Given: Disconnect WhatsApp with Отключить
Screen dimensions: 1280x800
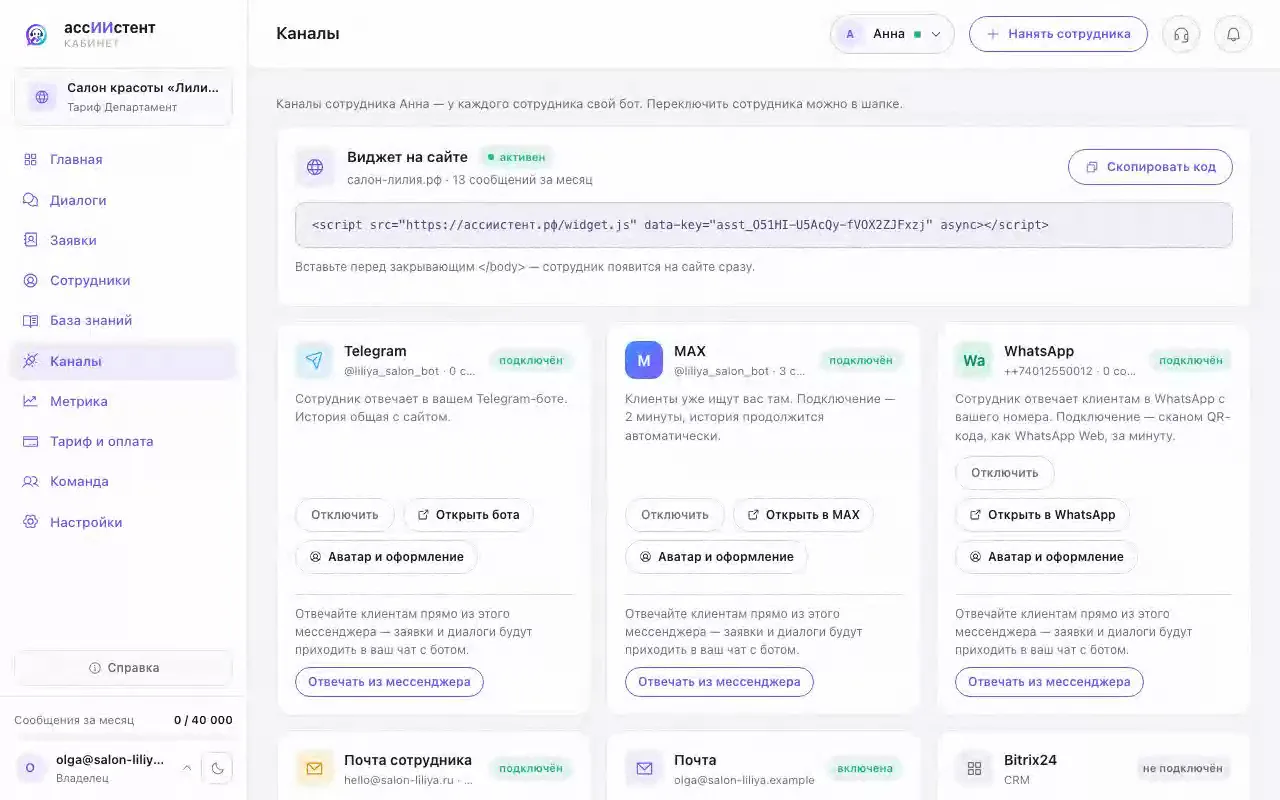Looking at the screenshot, I should (1005, 473).
